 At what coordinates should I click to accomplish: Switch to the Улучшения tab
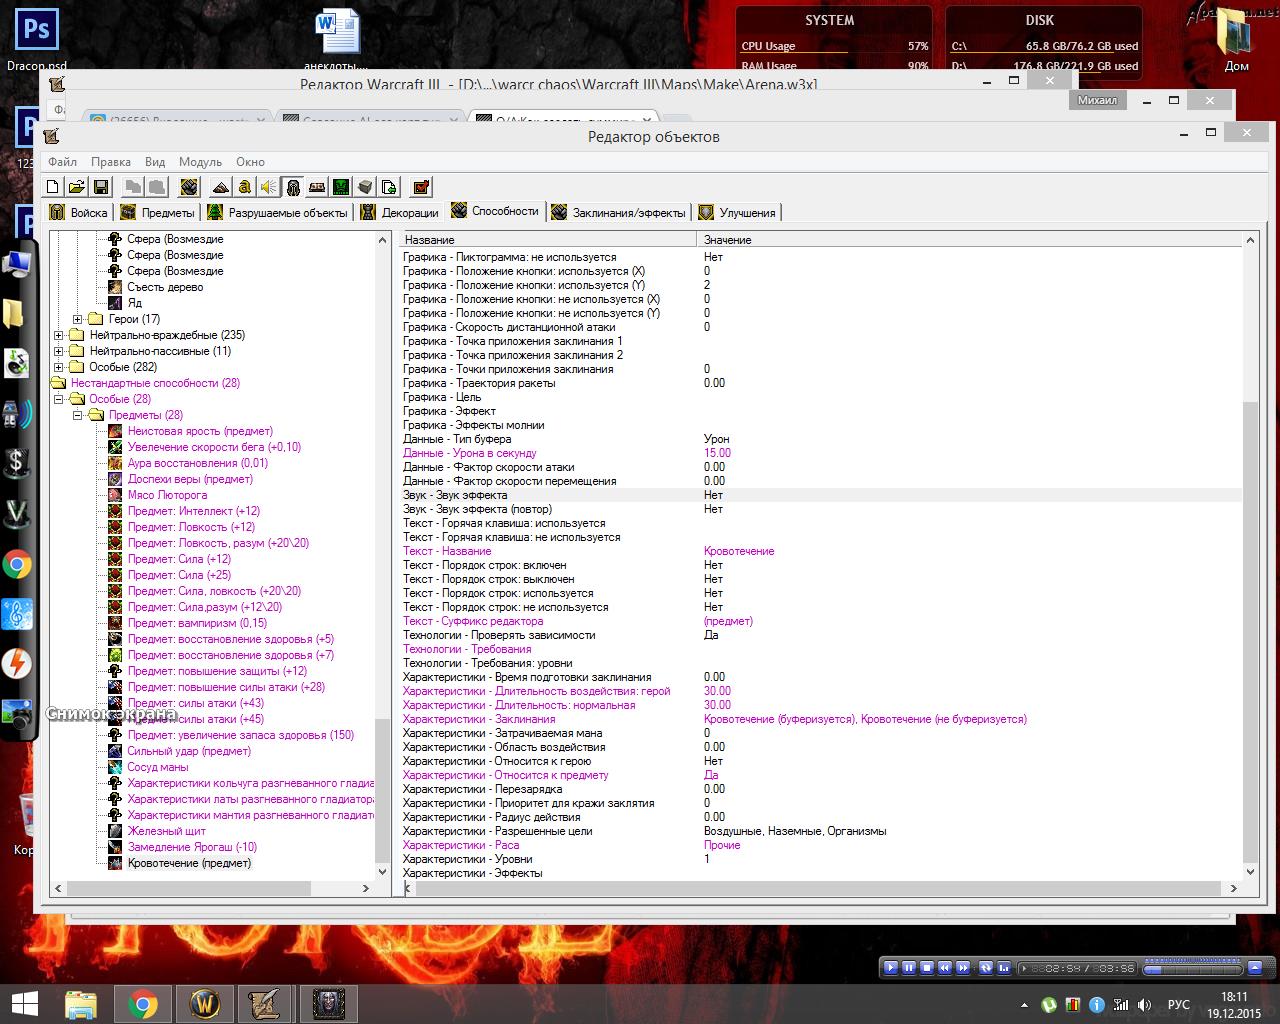(738, 212)
